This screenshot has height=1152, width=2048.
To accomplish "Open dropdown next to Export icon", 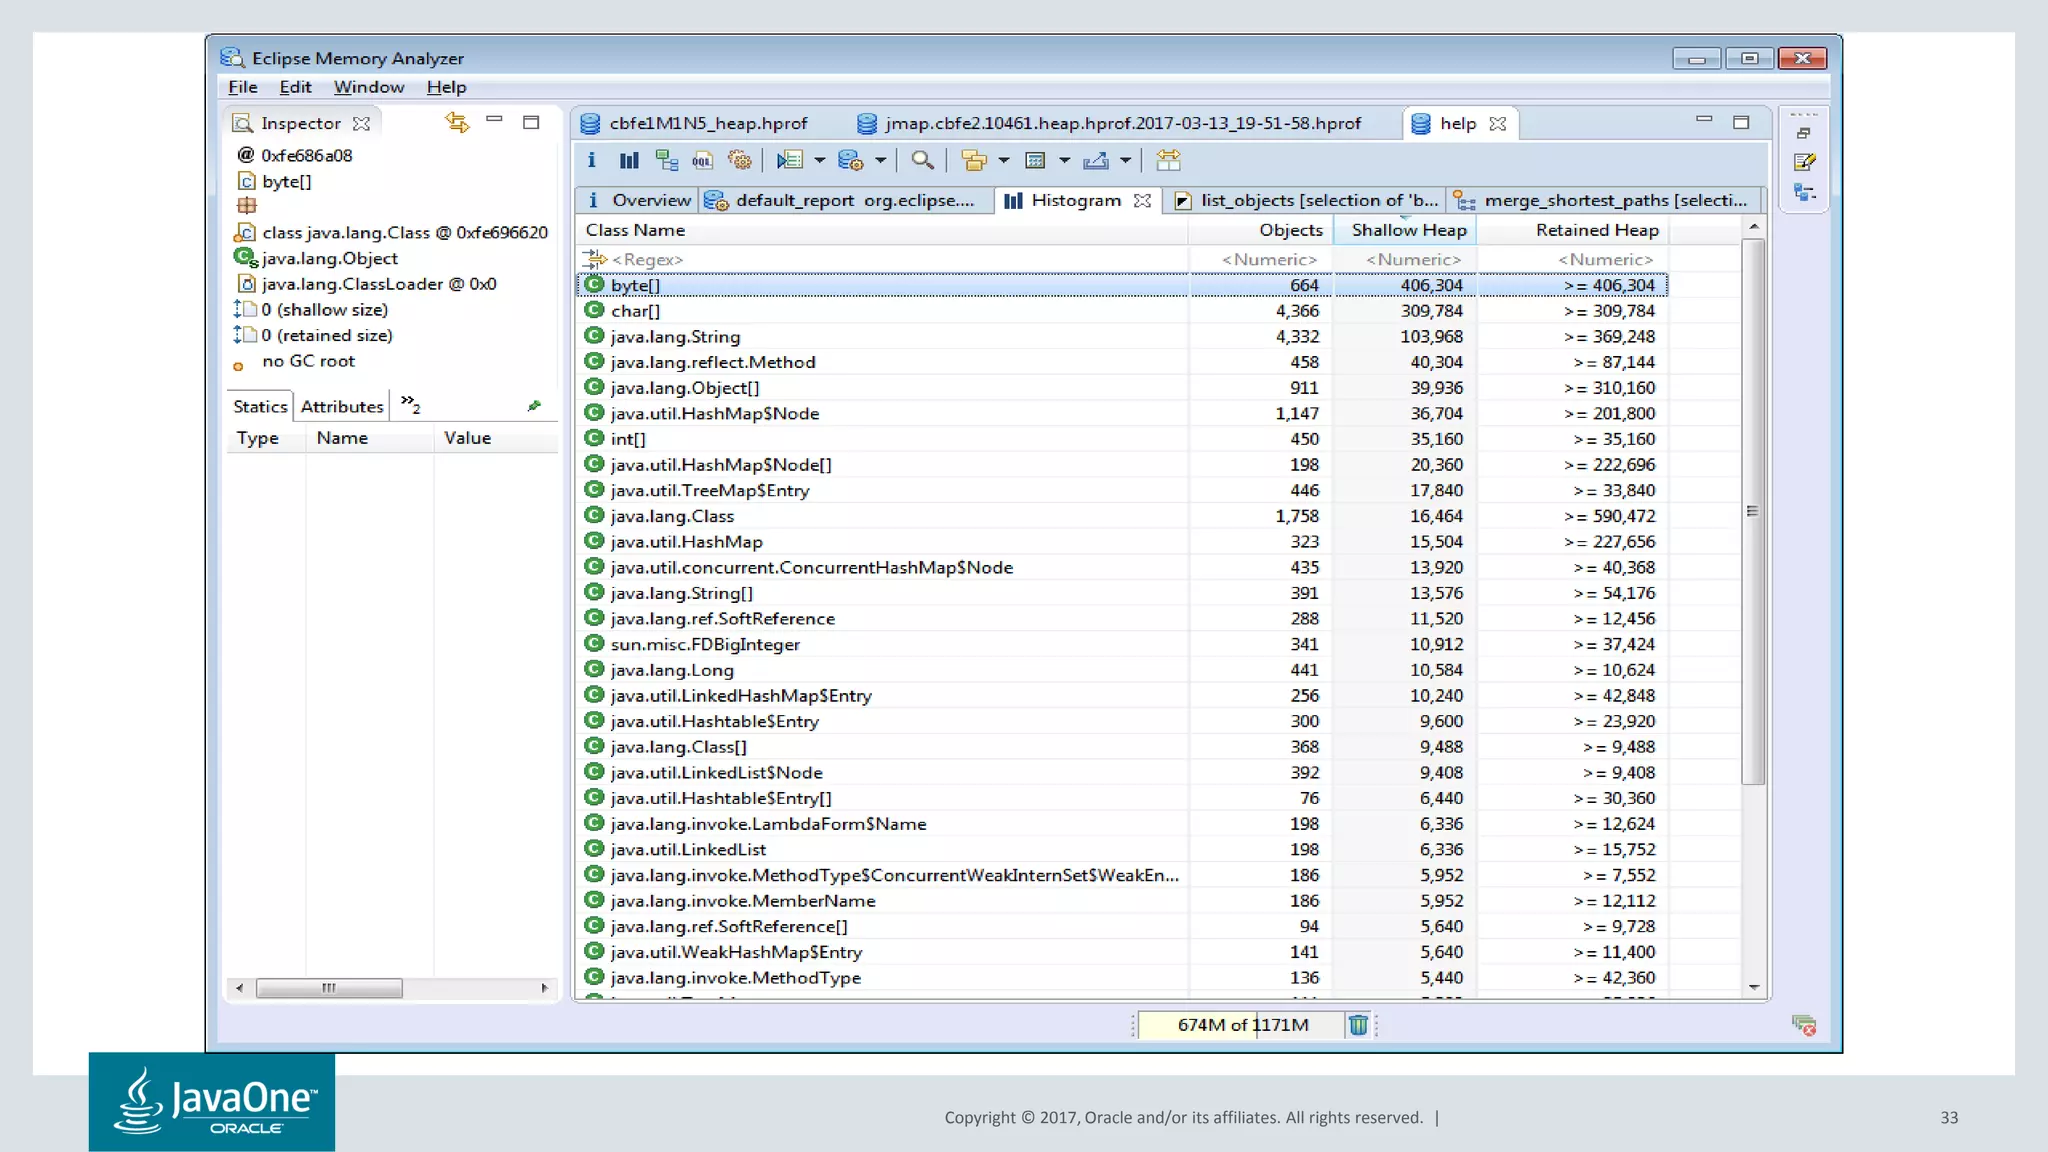I will pyautogui.click(x=1125, y=160).
